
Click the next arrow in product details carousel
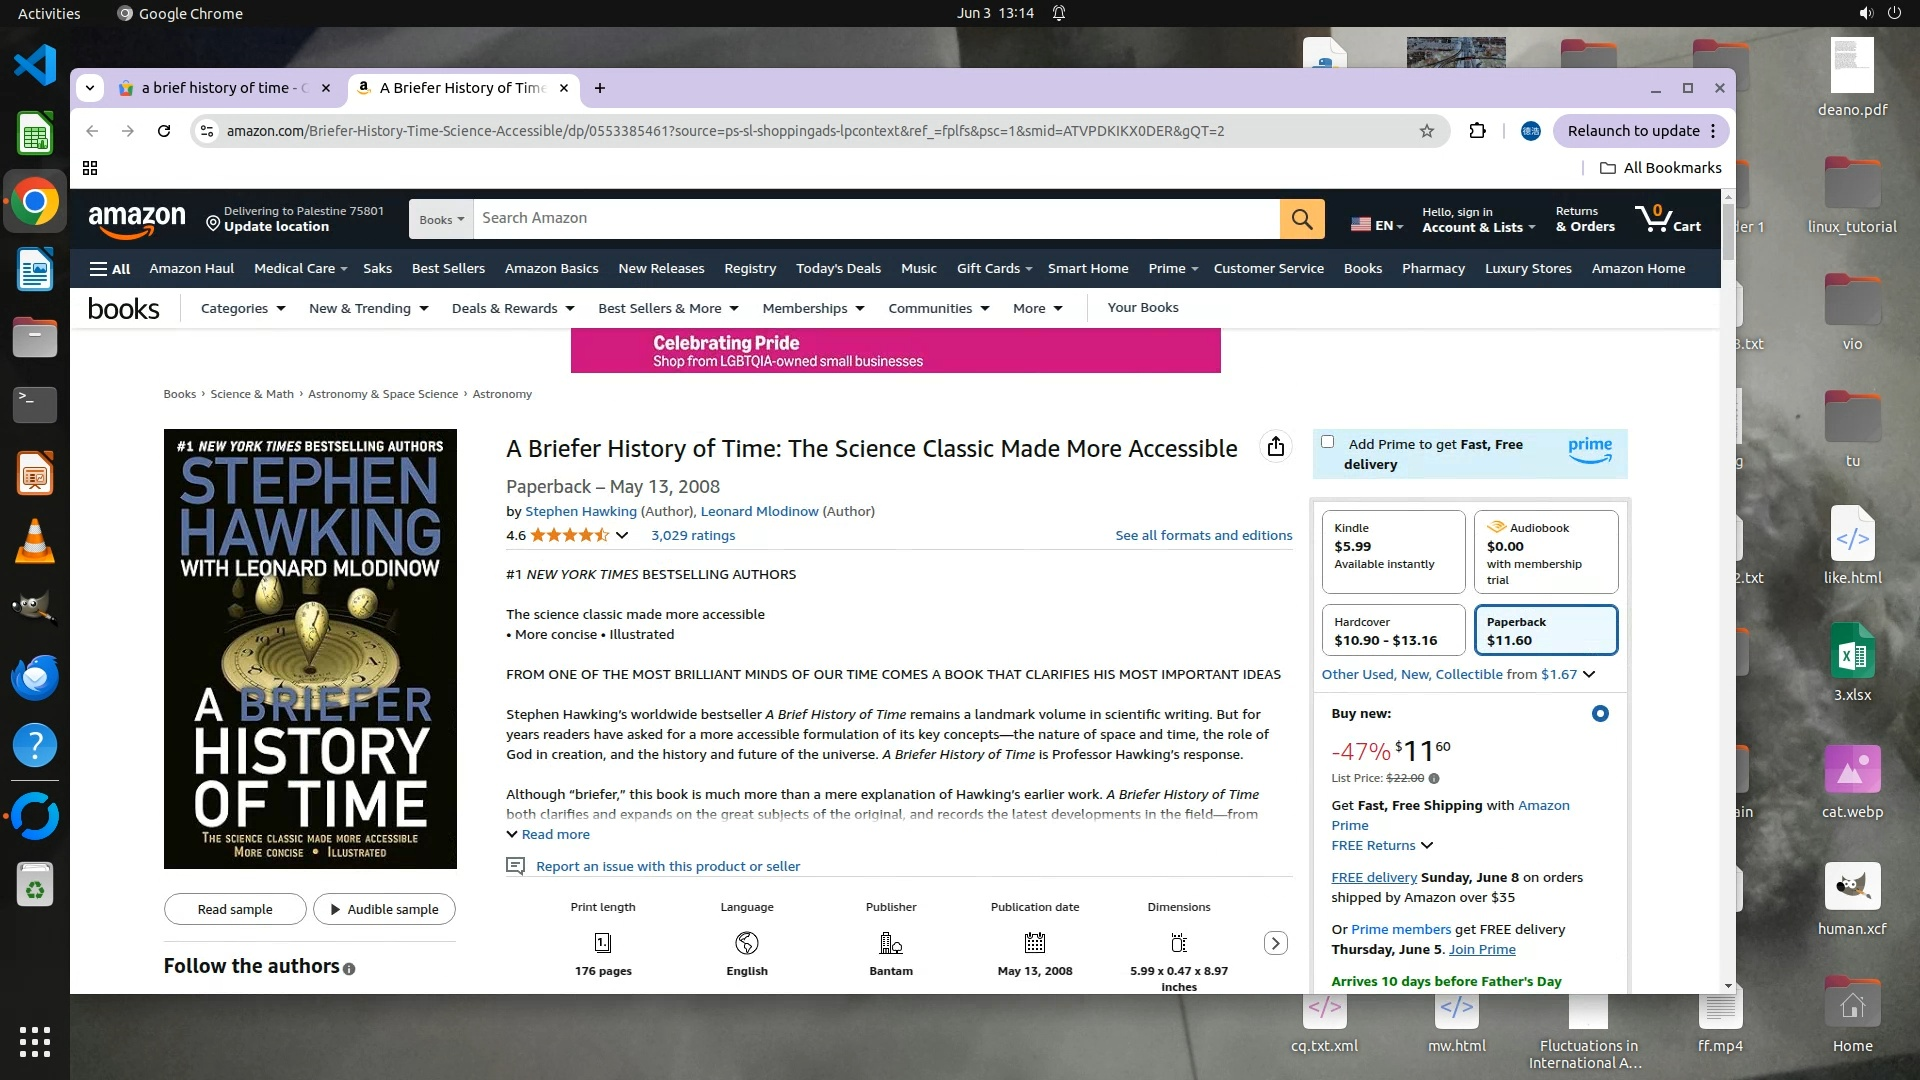click(x=1275, y=943)
